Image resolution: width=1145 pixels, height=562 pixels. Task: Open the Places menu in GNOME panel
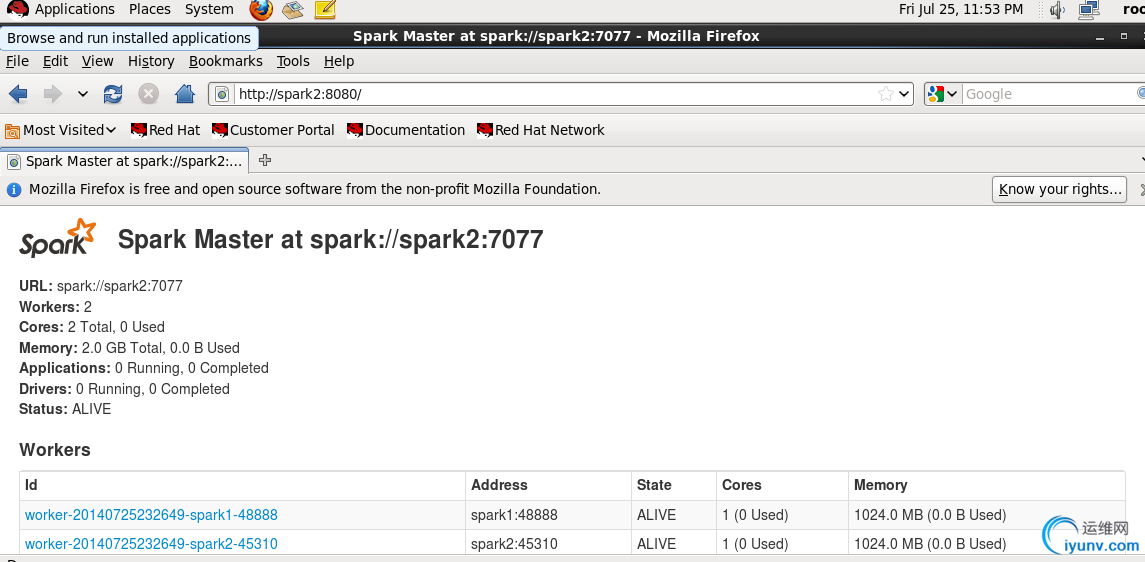[150, 9]
